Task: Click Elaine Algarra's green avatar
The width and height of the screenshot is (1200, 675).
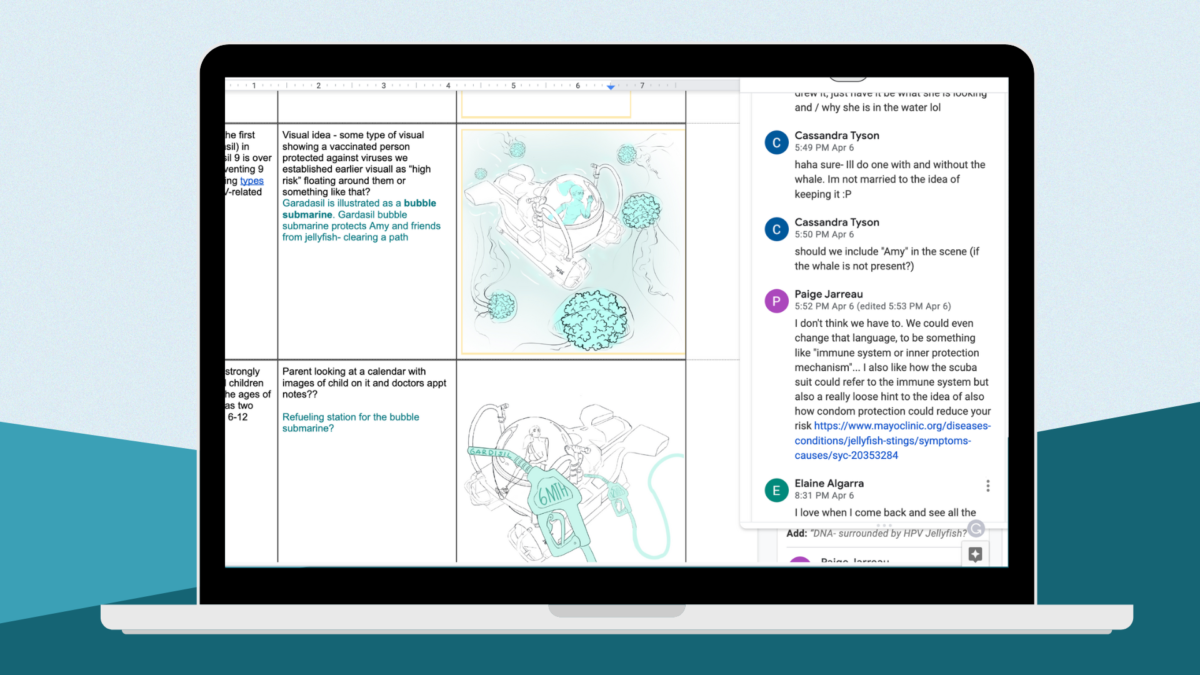Action: 776,490
